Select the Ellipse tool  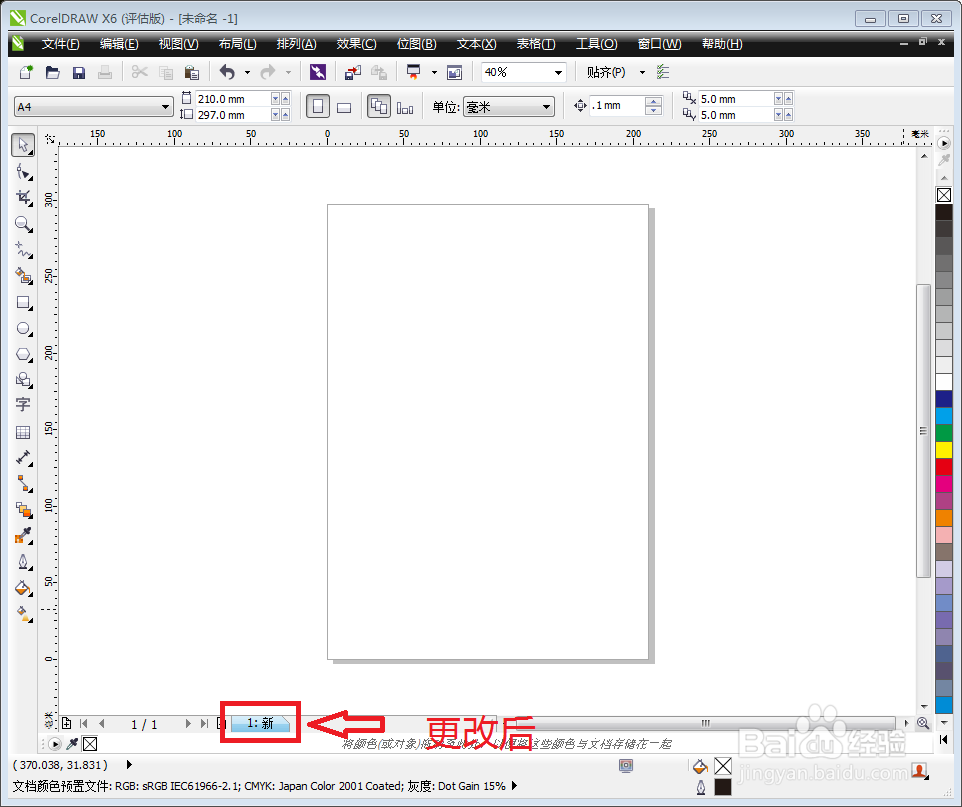click(x=23, y=328)
